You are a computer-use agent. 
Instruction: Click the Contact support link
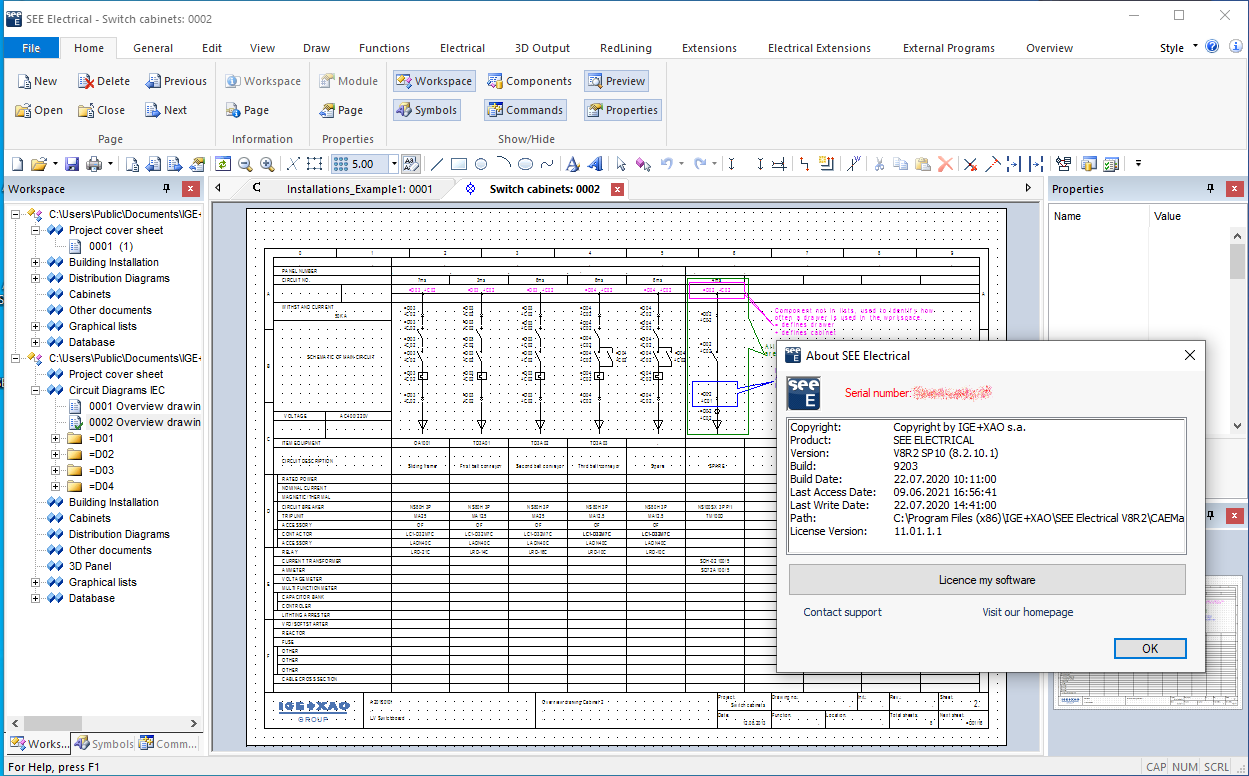(843, 612)
